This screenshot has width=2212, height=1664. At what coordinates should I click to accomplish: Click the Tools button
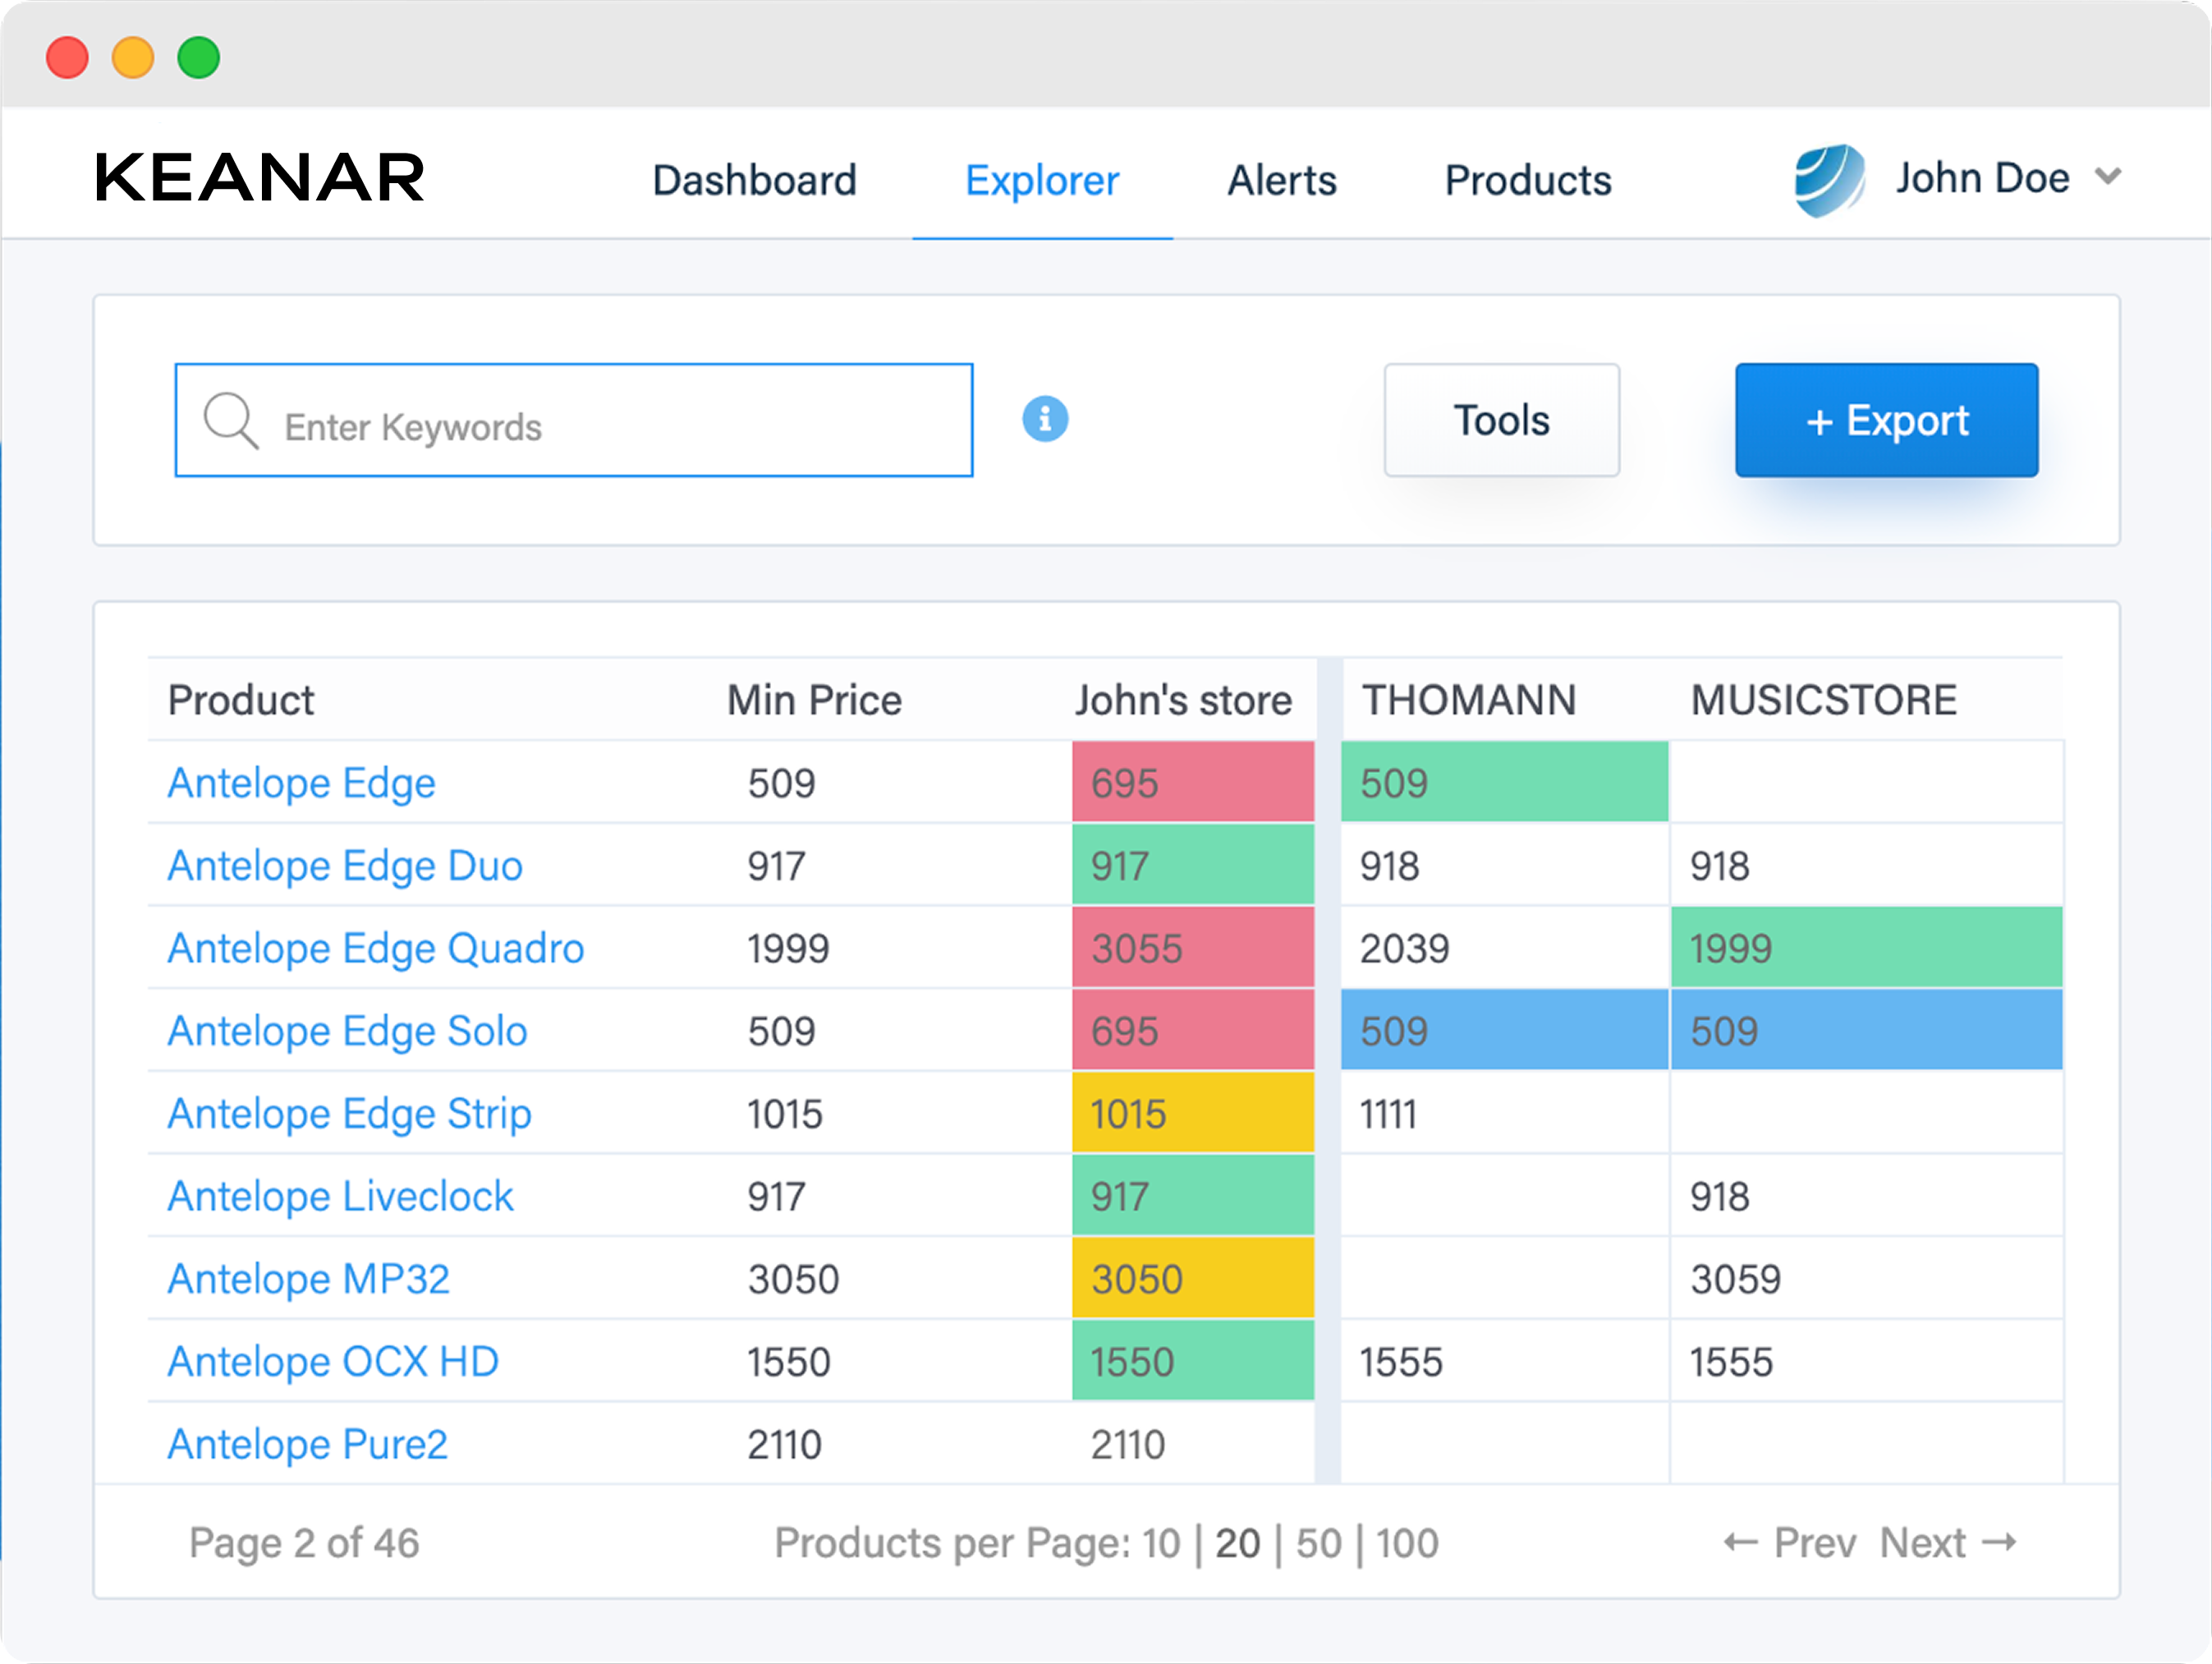coord(1500,420)
